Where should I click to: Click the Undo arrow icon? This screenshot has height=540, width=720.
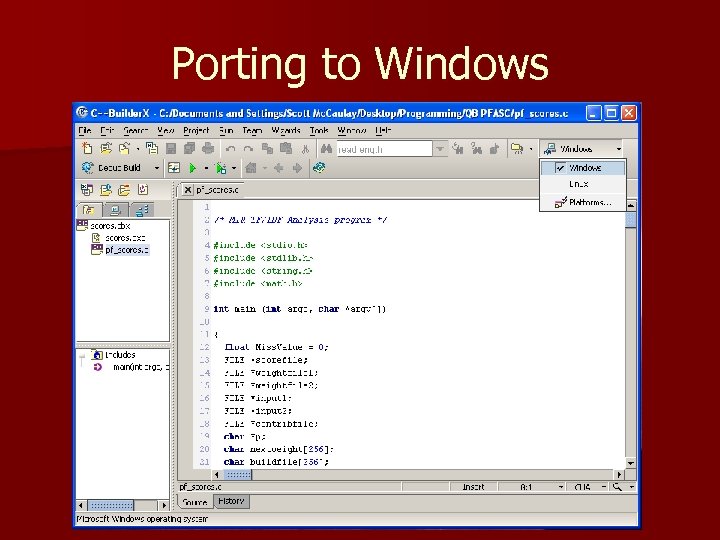point(231,149)
